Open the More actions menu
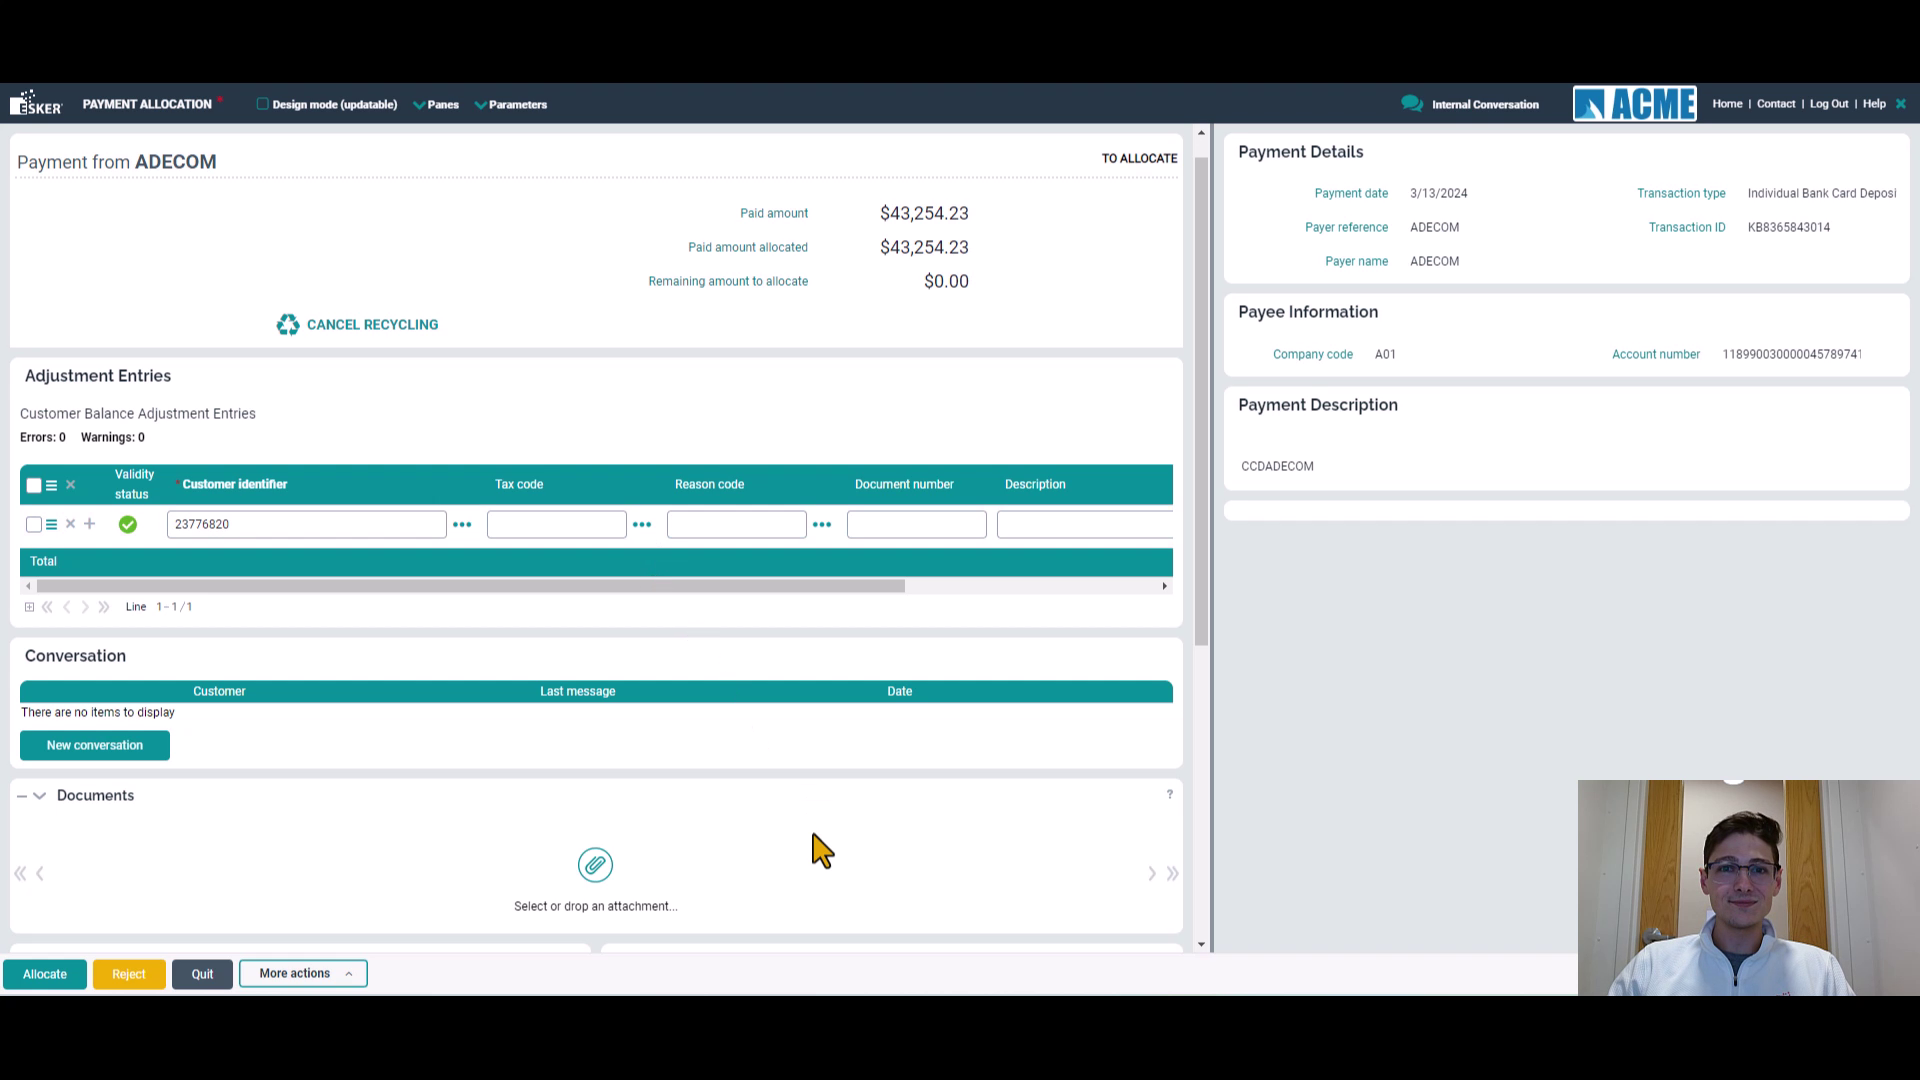 coord(303,973)
